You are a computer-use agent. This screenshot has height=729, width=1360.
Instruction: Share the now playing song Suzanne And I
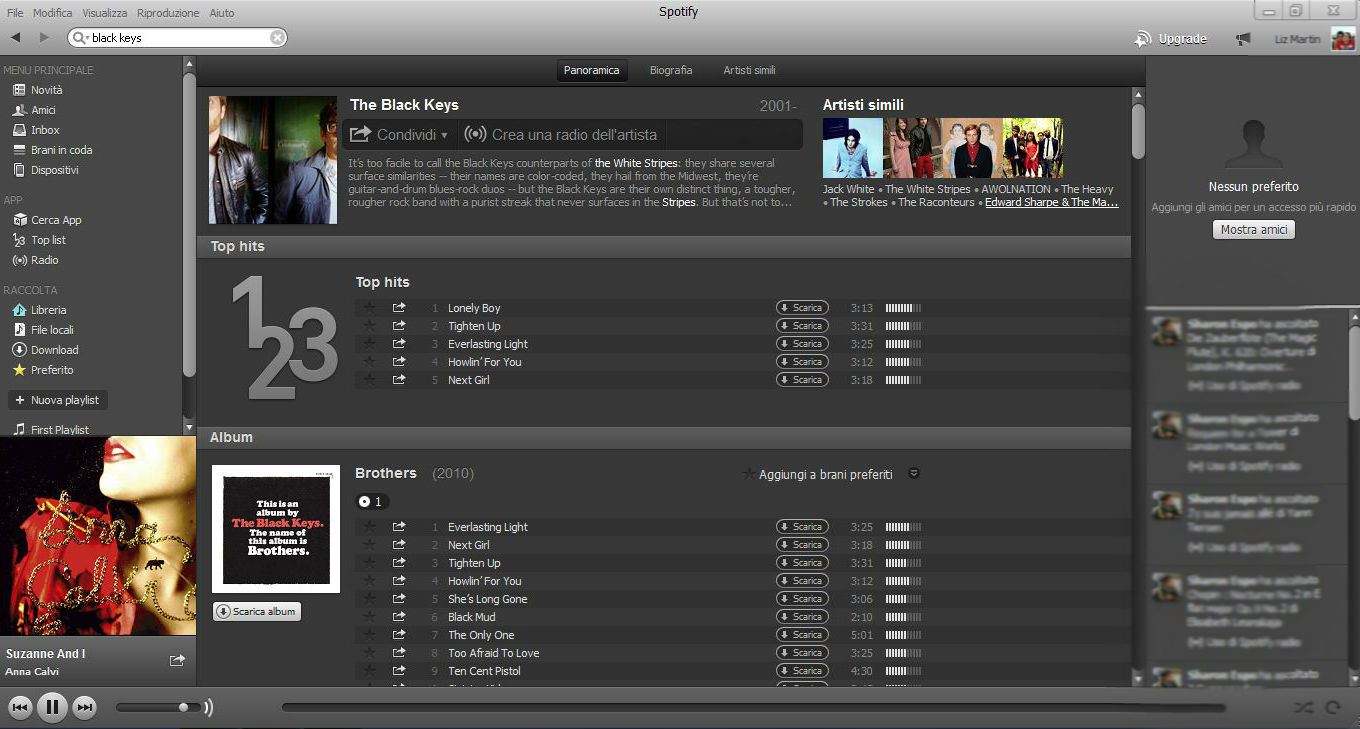[177, 660]
